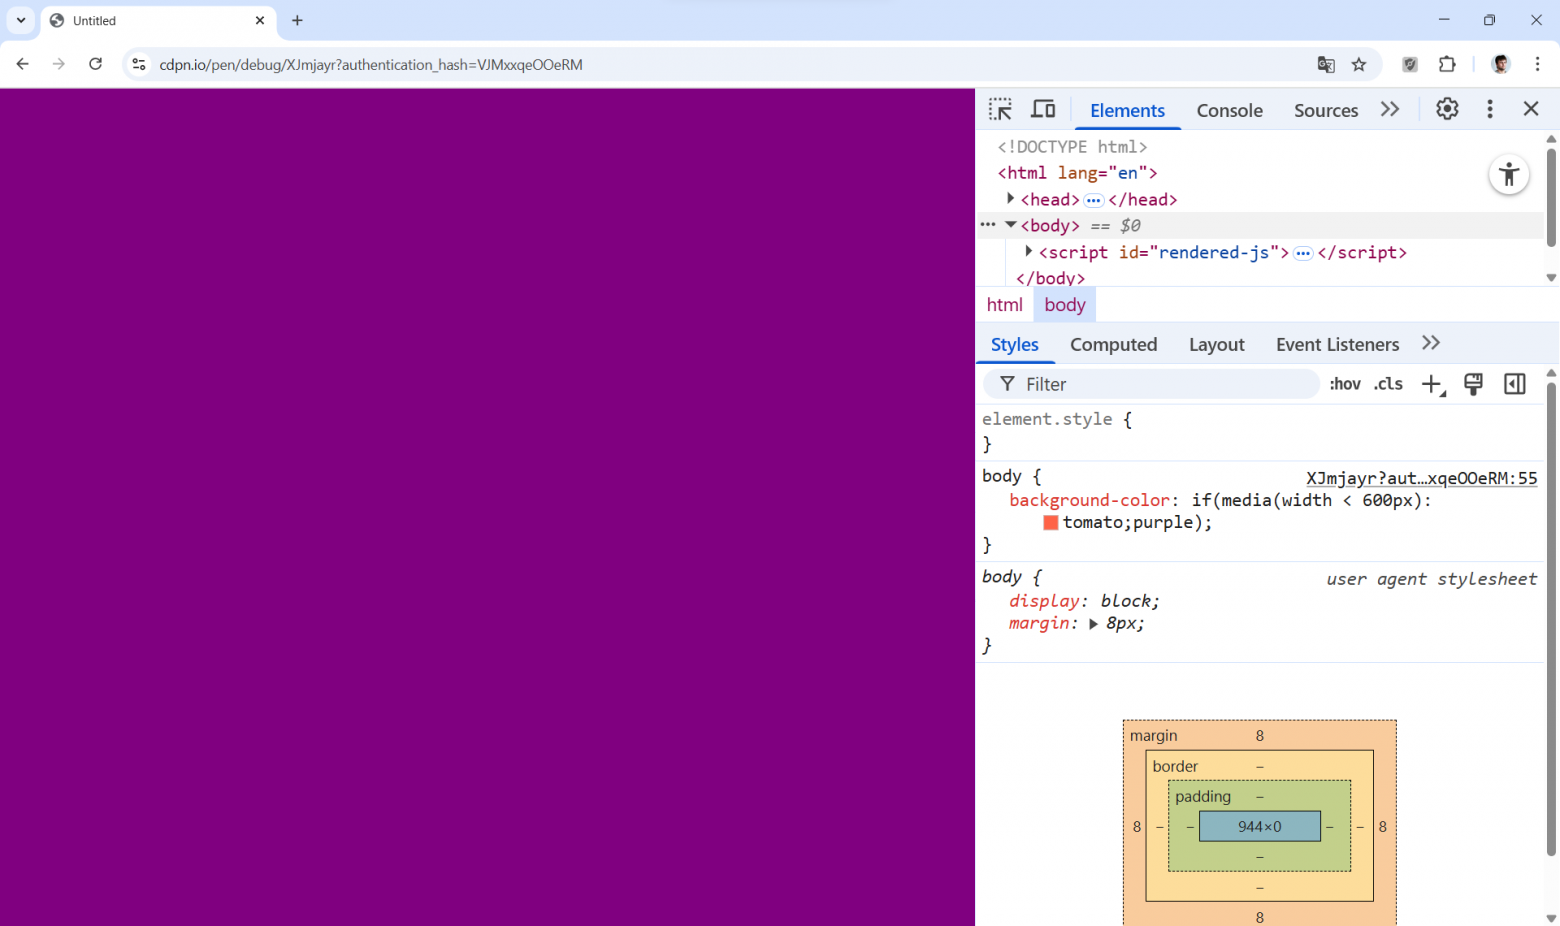Viewport: 1560px width, 926px height.
Task: Open DevTools settings gear
Action: [x=1447, y=109]
